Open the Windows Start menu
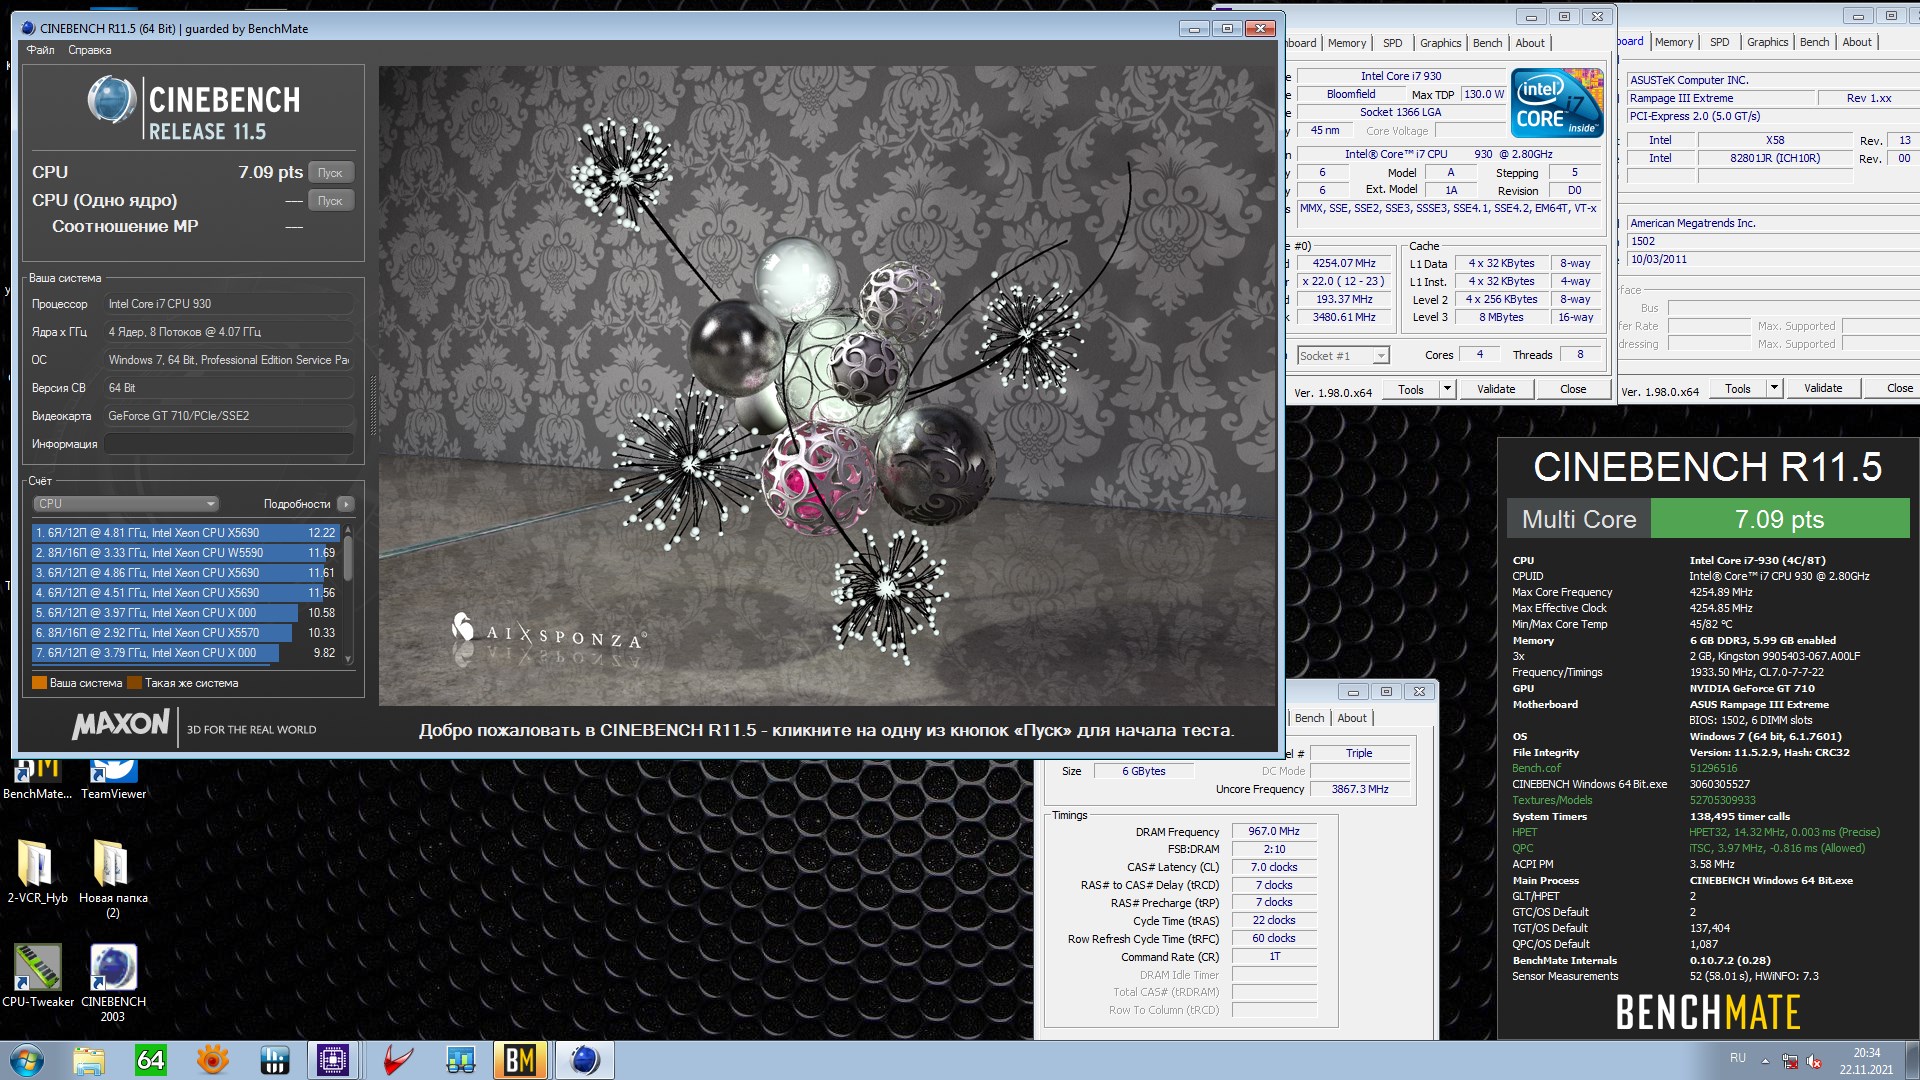Image resolution: width=1920 pixels, height=1080 pixels. (x=27, y=1060)
